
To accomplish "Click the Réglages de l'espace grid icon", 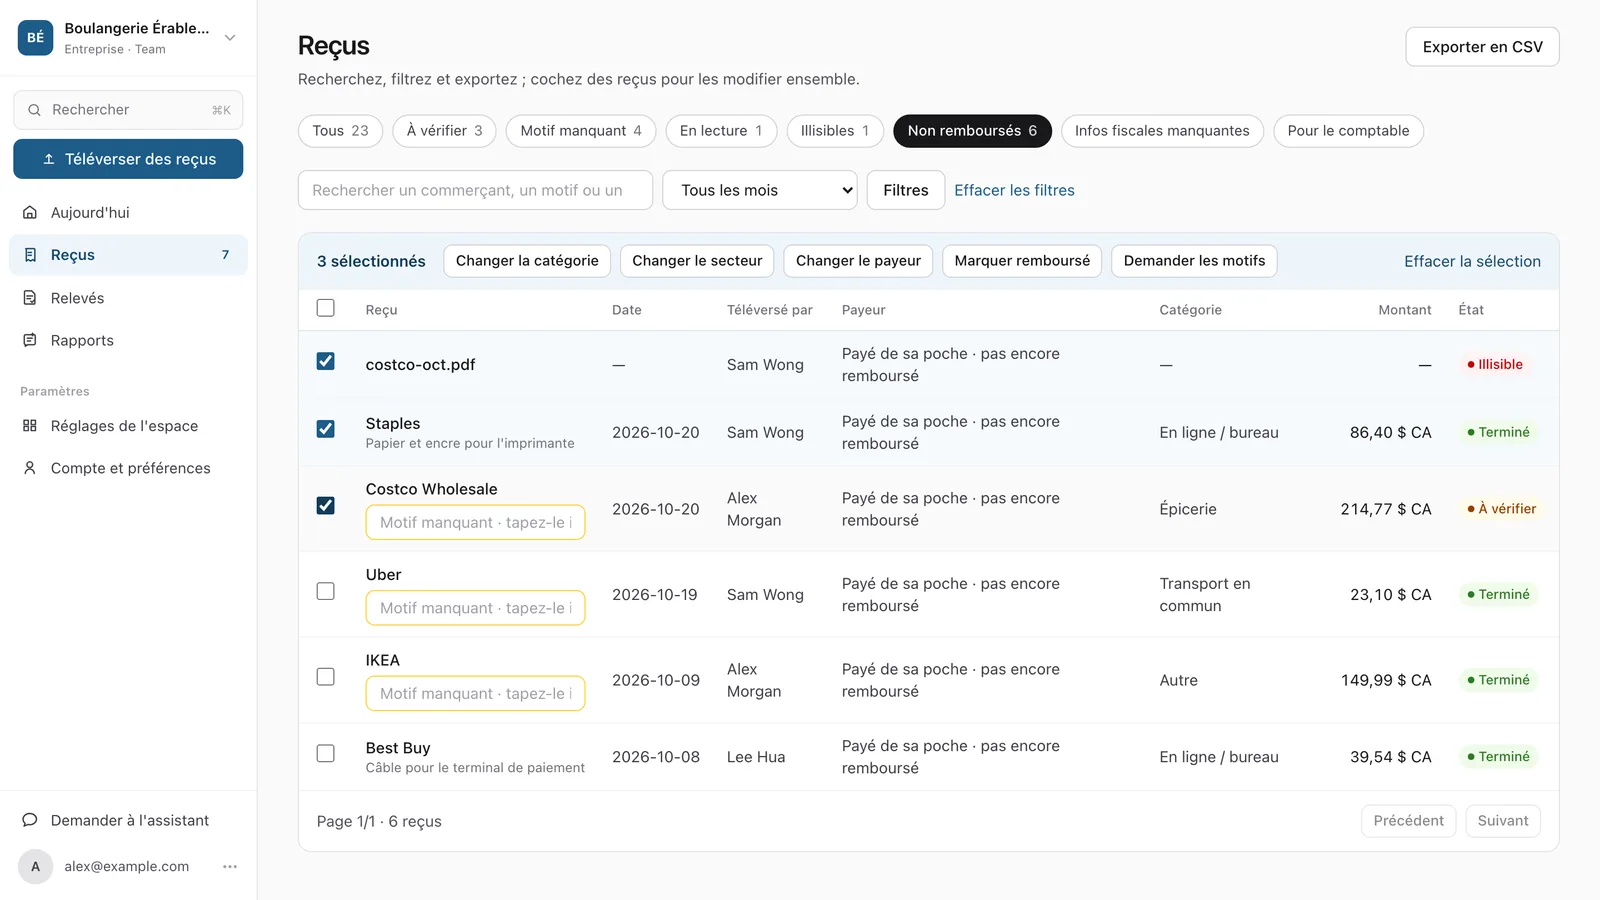I will pyautogui.click(x=30, y=426).
